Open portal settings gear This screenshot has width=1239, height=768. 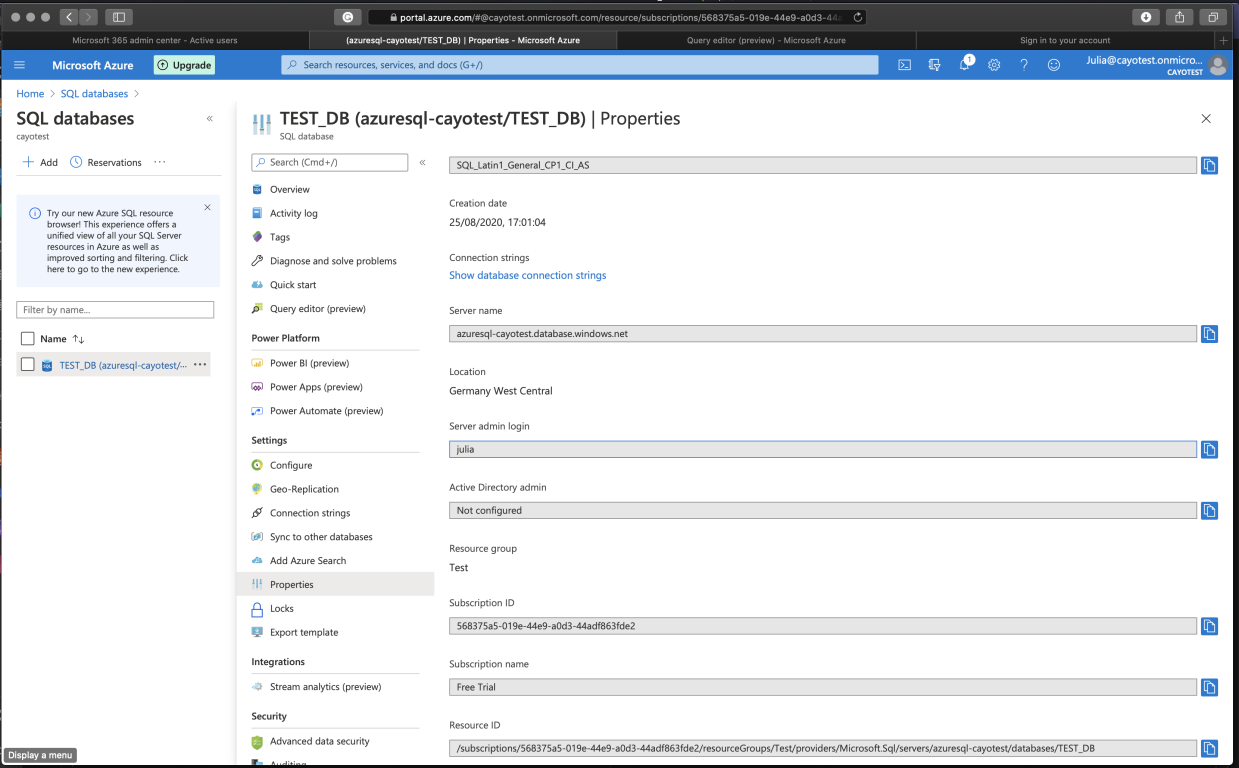click(x=994, y=65)
